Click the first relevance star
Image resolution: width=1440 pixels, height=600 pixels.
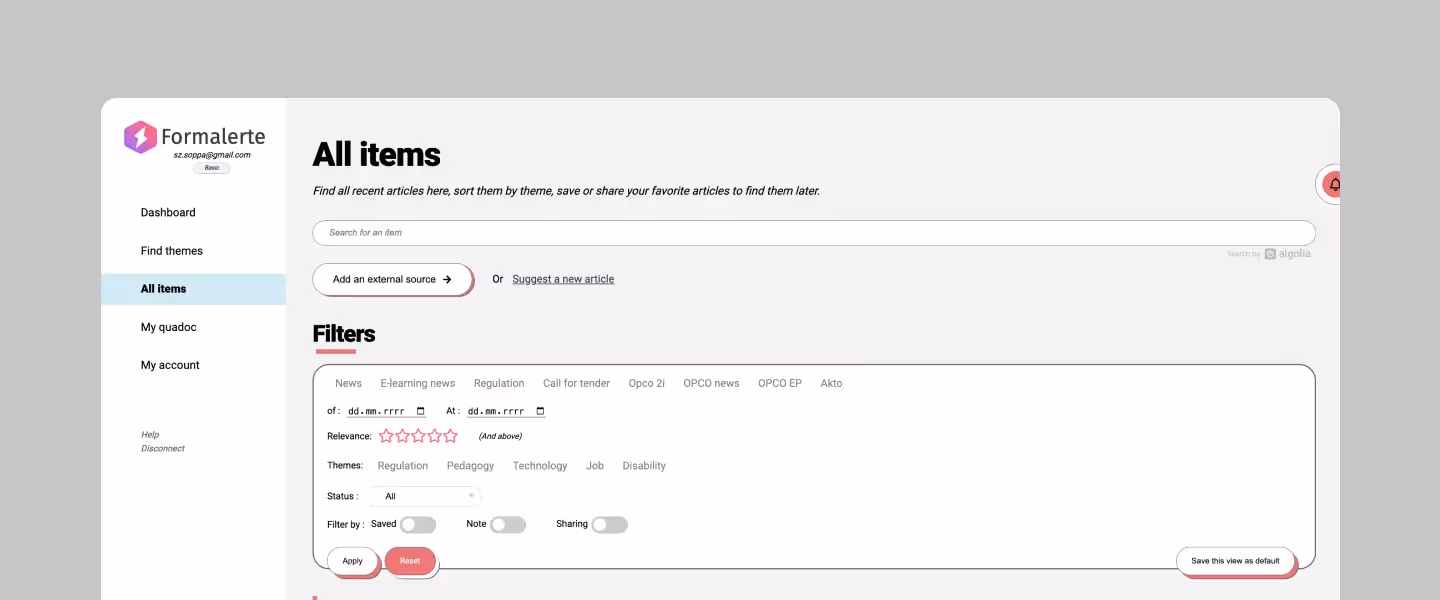[387, 435]
